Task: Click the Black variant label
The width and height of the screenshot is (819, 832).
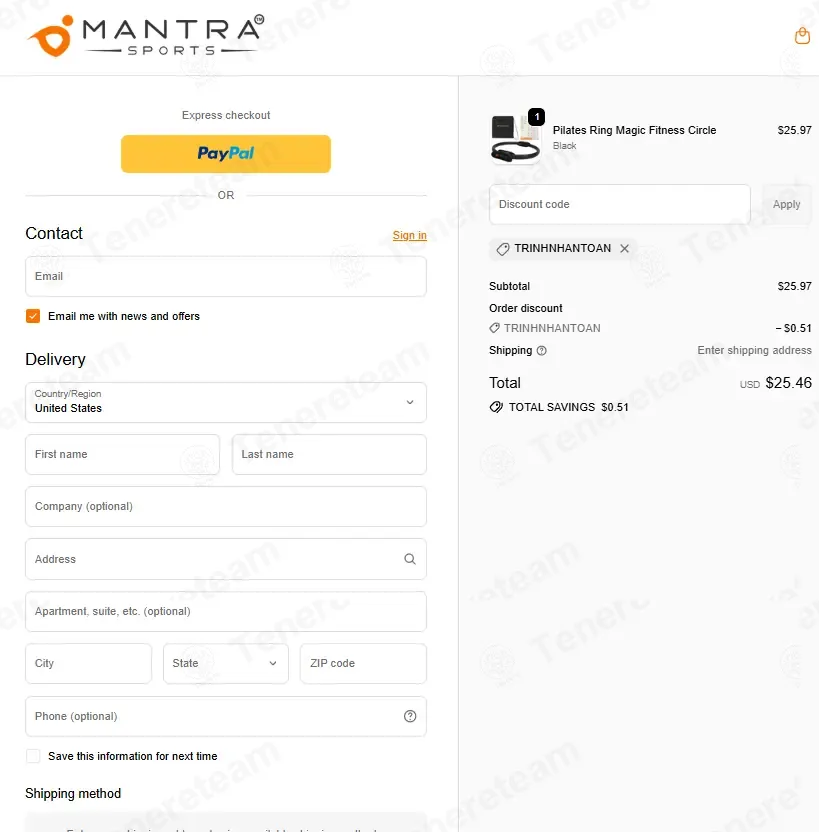Action: 564,145
